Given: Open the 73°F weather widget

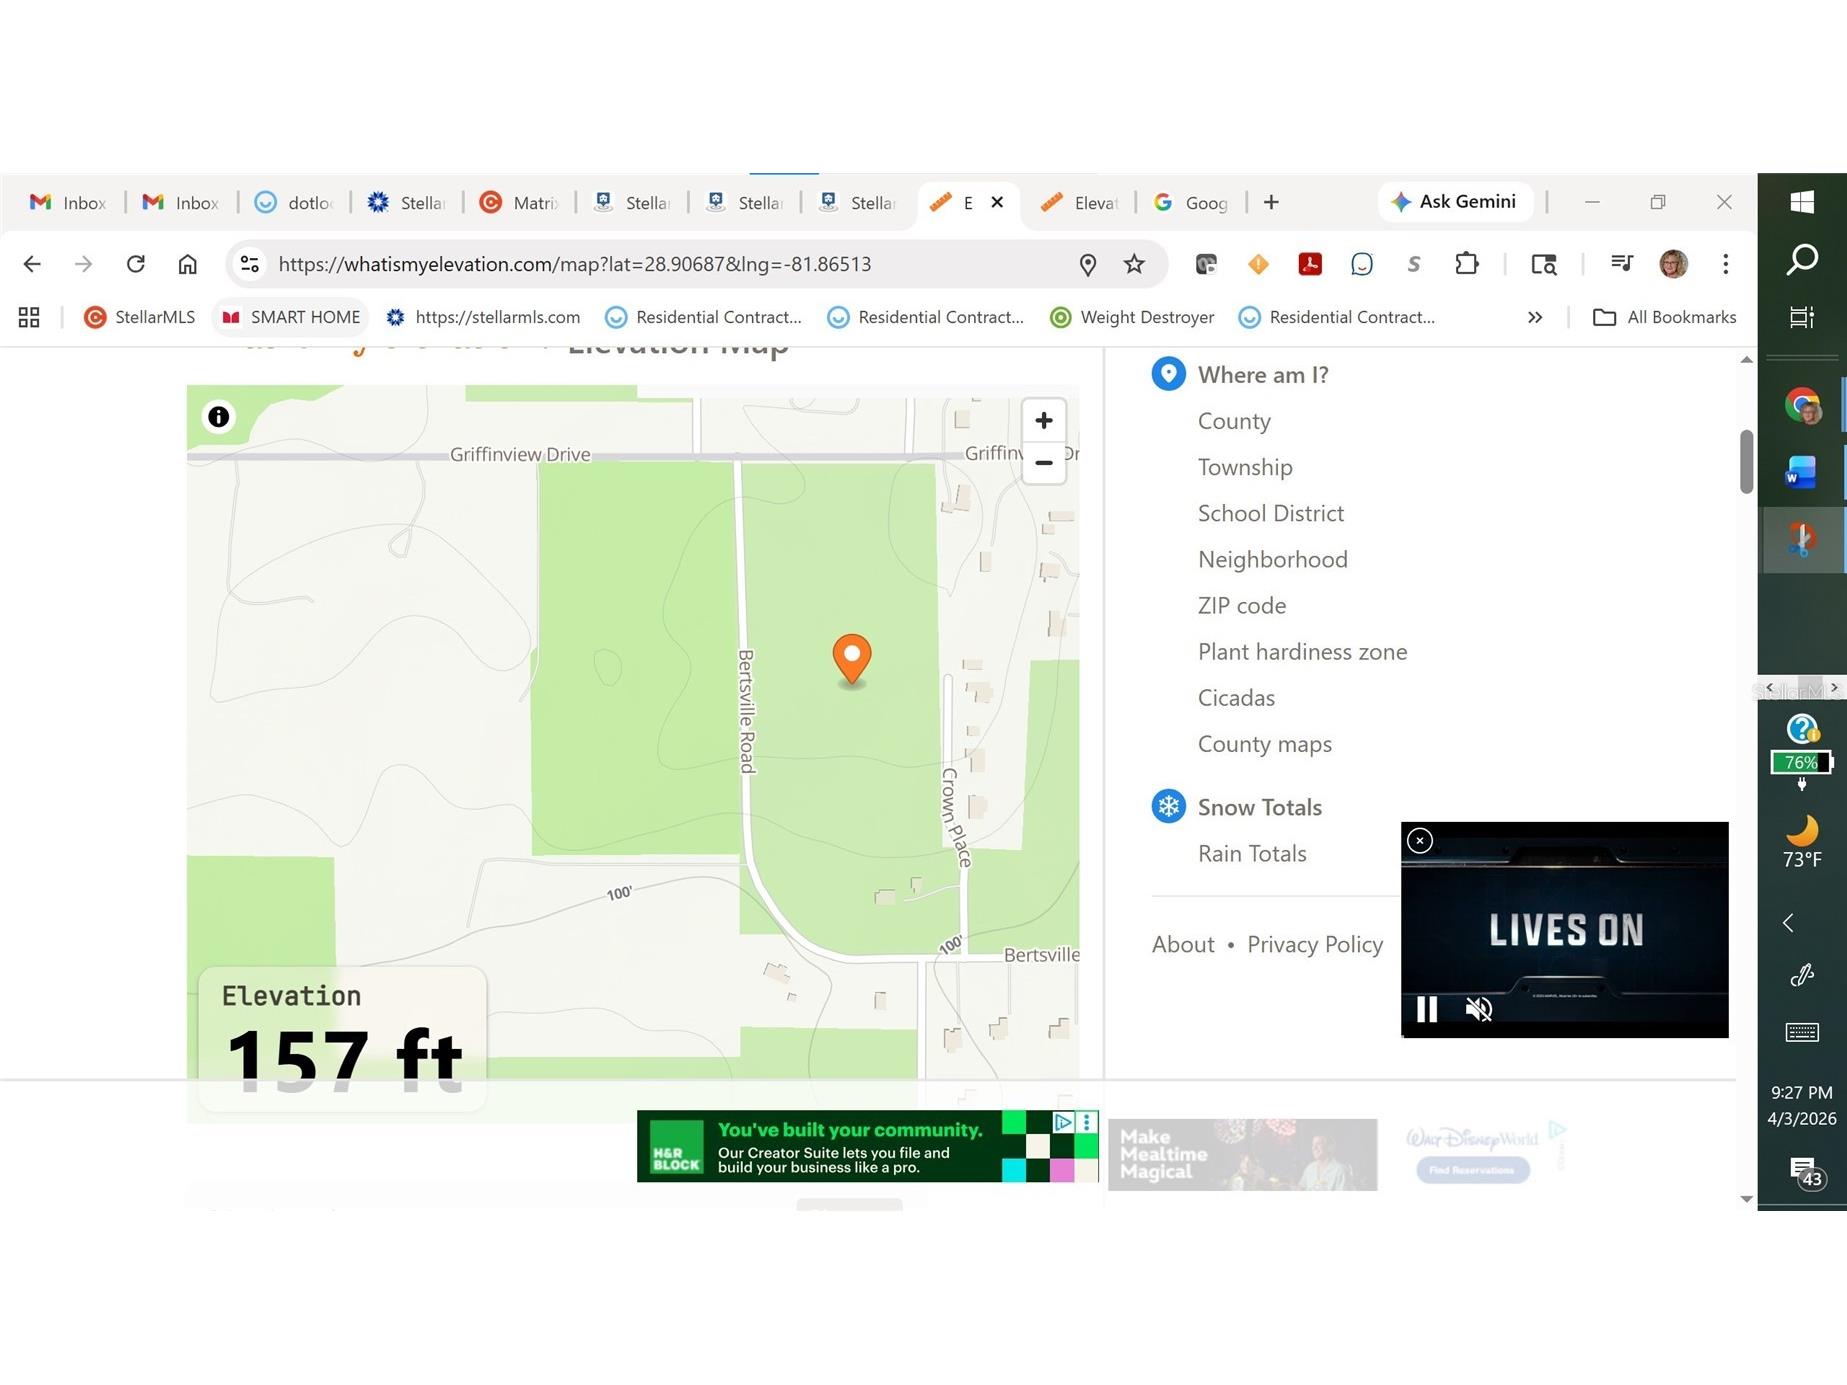Looking at the screenshot, I should (x=1802, y=842).
